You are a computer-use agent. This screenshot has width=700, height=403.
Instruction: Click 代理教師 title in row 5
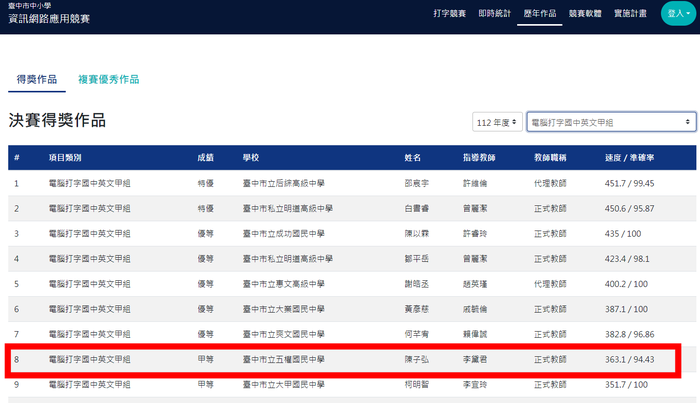(x=550, y=284)
